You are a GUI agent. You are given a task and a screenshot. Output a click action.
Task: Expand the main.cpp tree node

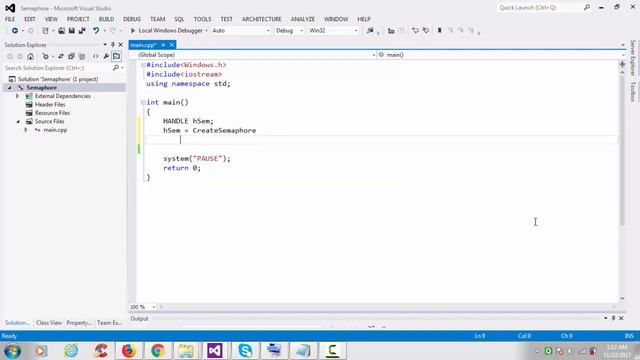click(26, 130)
